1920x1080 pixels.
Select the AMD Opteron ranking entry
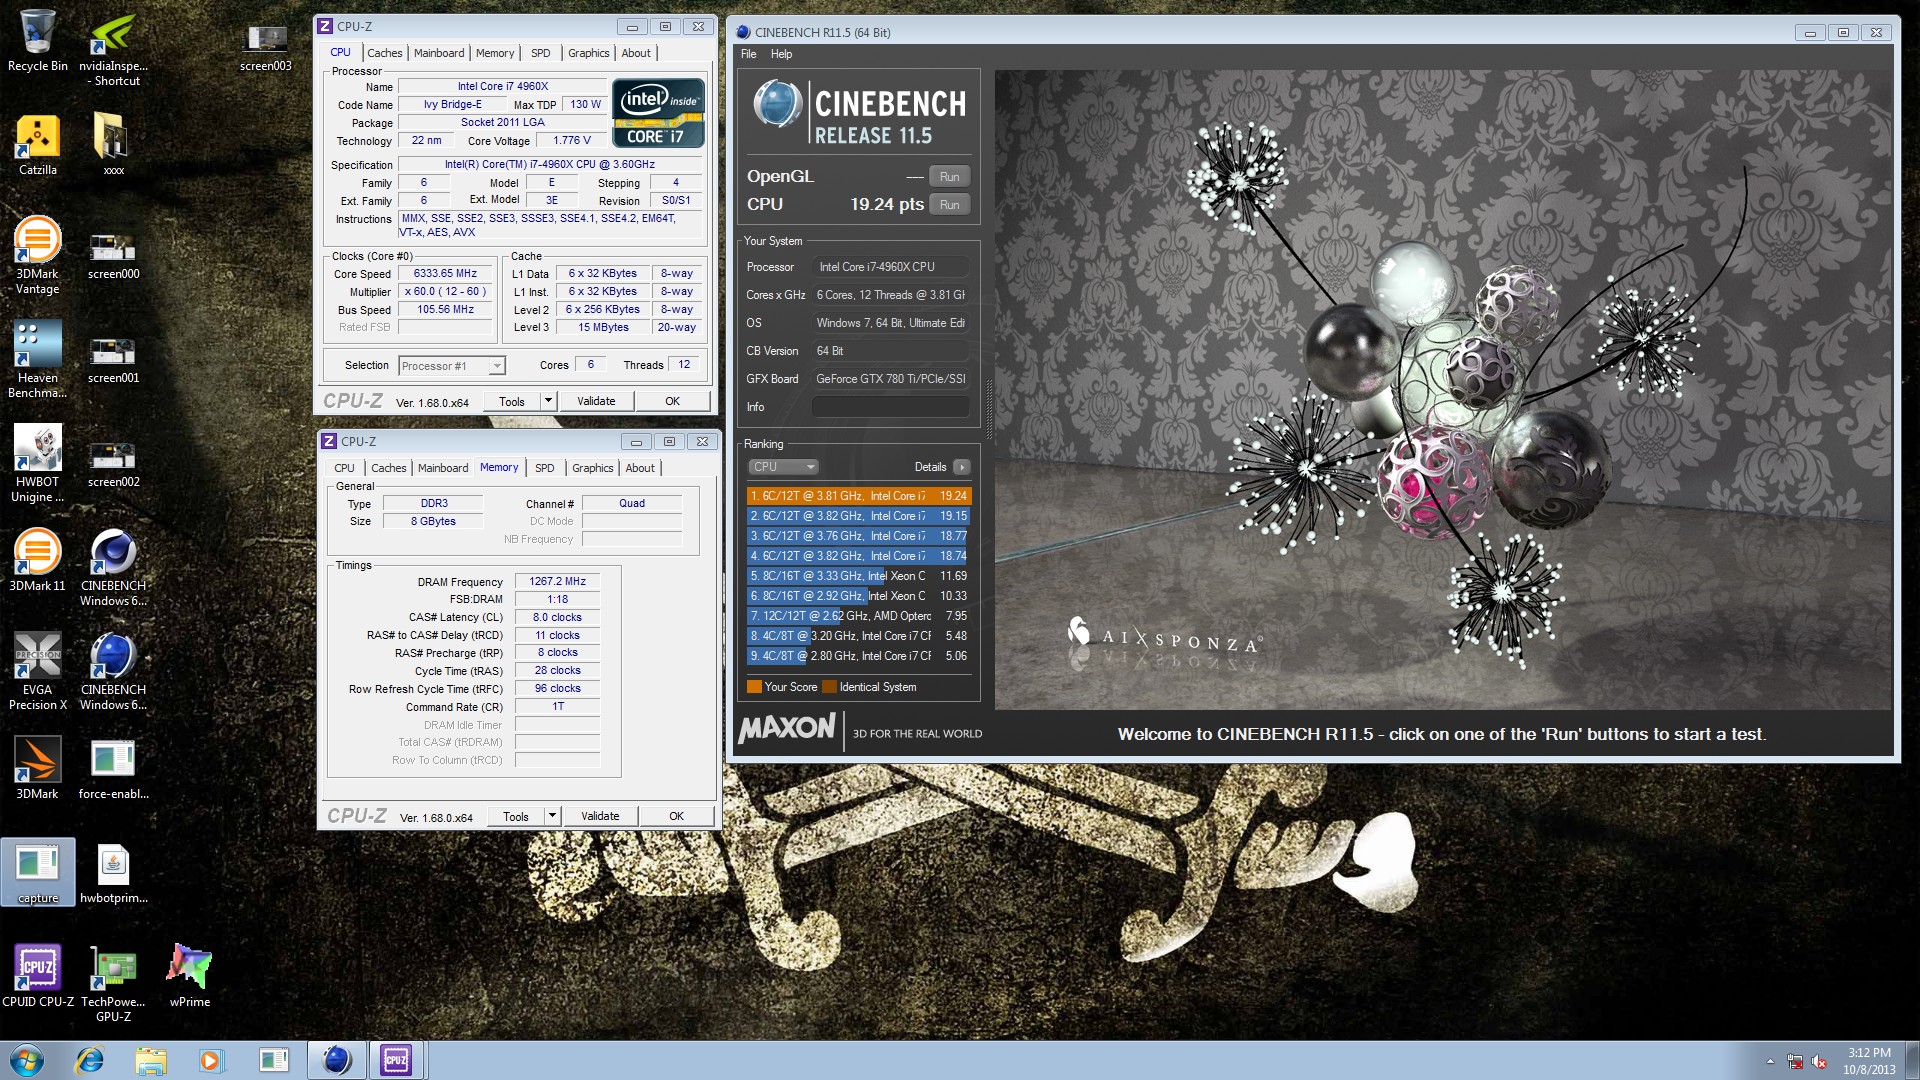pos(858,616)
